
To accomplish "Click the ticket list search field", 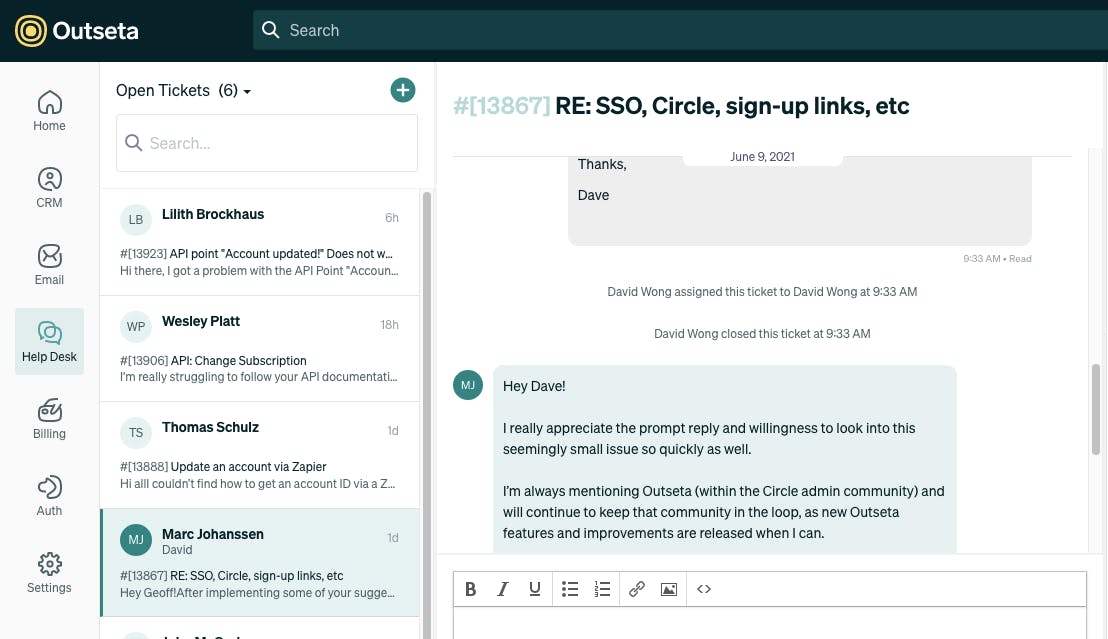I will (266, 143).
